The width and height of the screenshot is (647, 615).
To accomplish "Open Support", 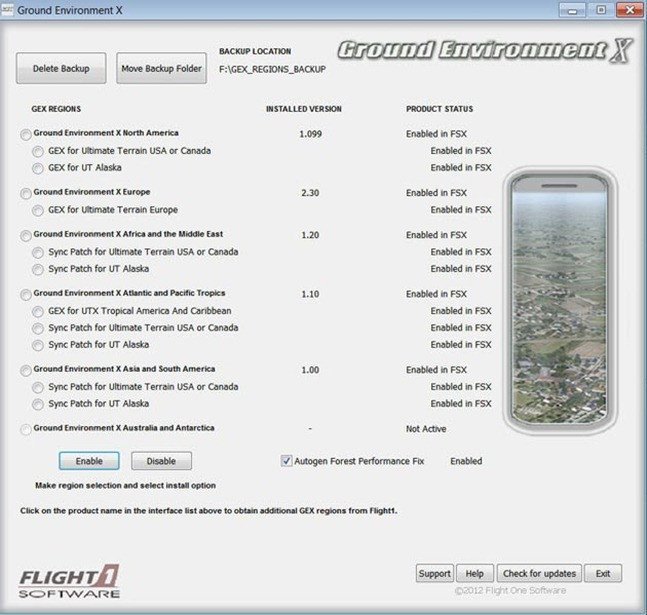I will coord(434,573).
